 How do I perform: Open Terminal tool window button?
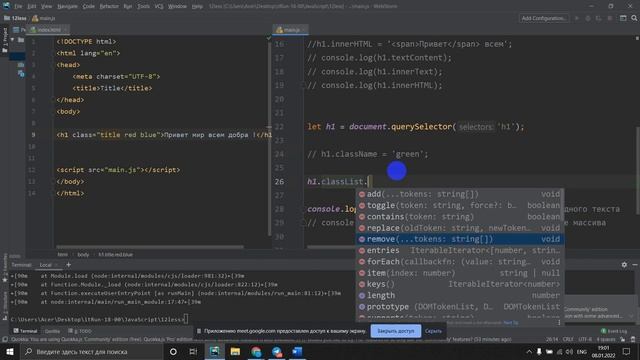tap(25, 331)
